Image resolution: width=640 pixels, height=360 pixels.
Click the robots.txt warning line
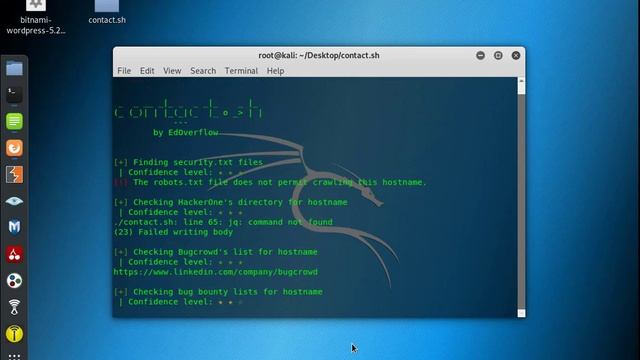coord(270,182)
